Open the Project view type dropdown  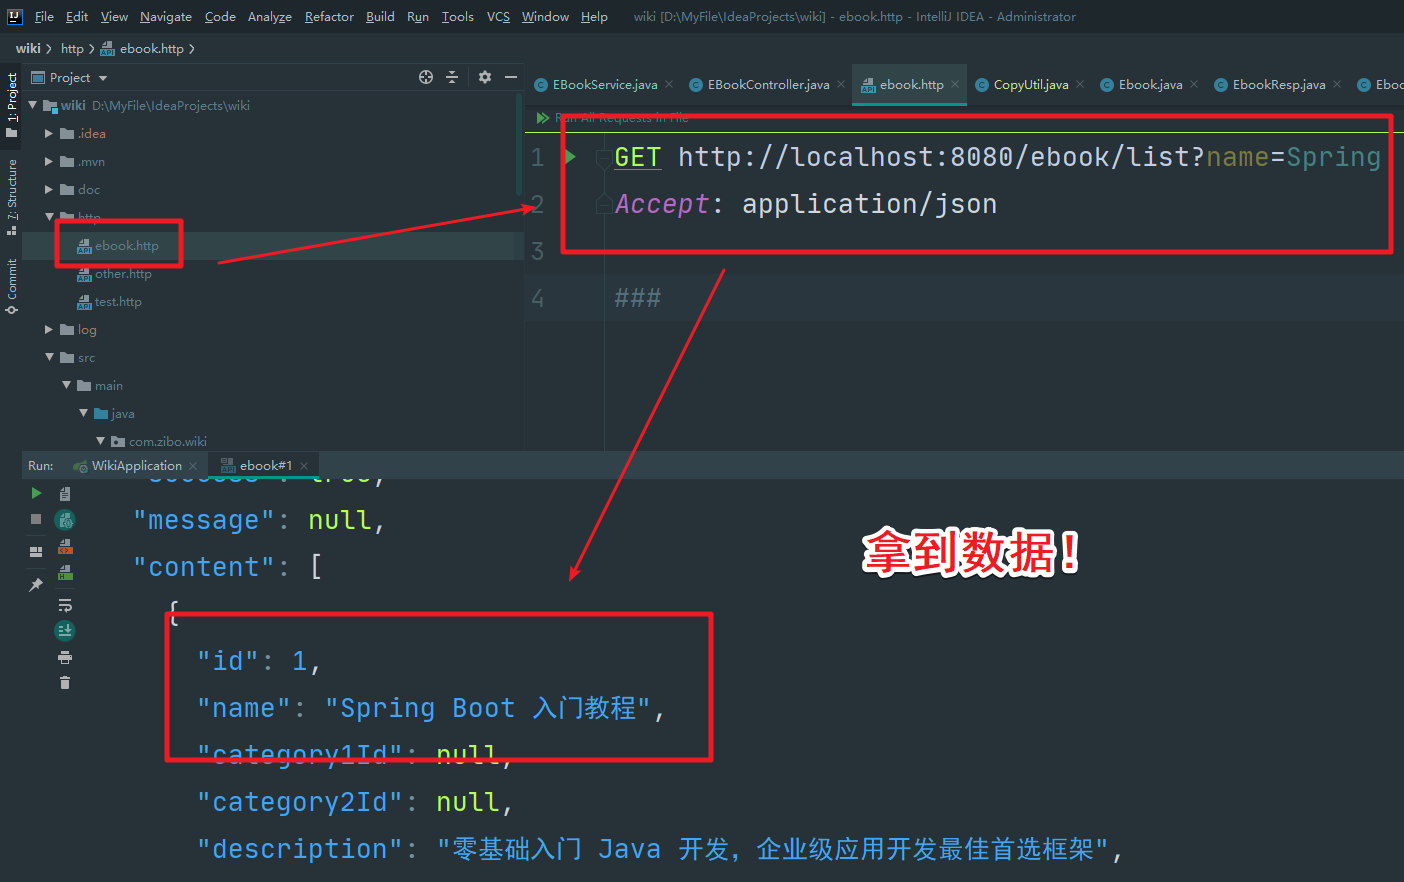click(103, 78)
